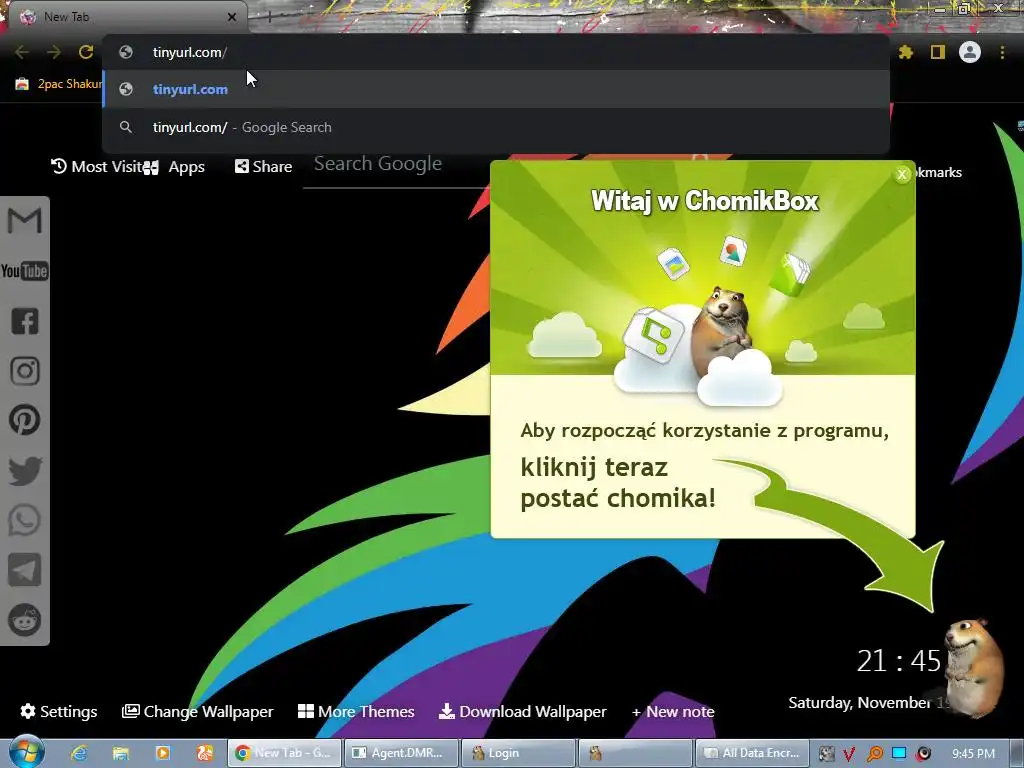Click the 21 : 45 clock widget
Viewport: 1024px width, 768px height.
pos(899,661)
